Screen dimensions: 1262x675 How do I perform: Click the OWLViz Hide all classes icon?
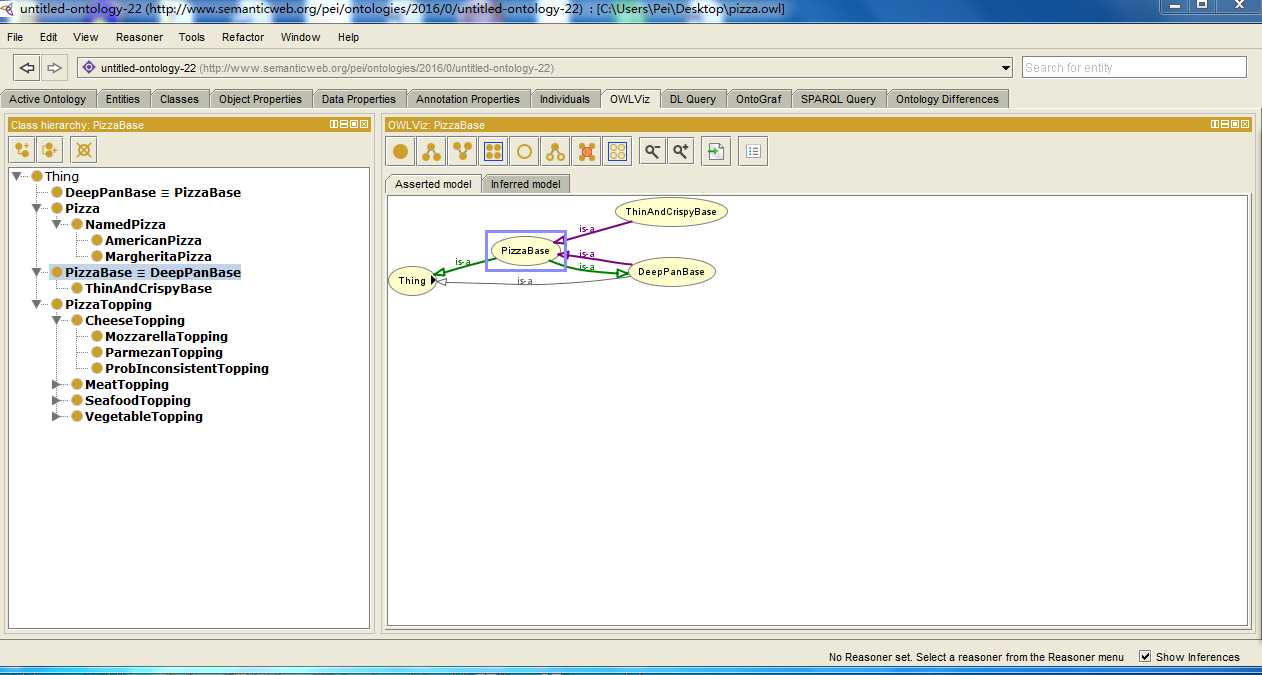[617, 151]
